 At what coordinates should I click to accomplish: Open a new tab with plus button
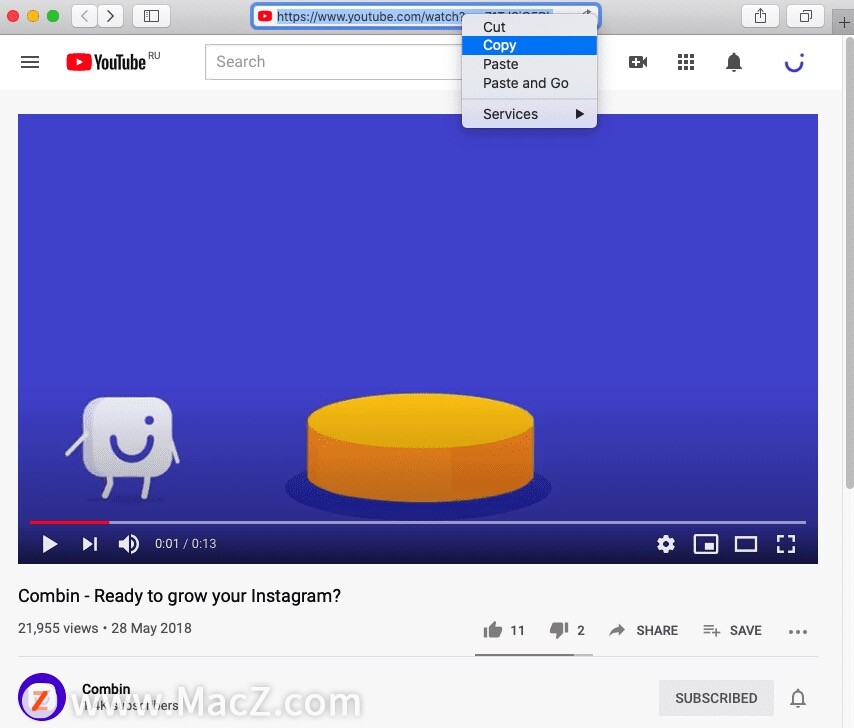[844, 22]
